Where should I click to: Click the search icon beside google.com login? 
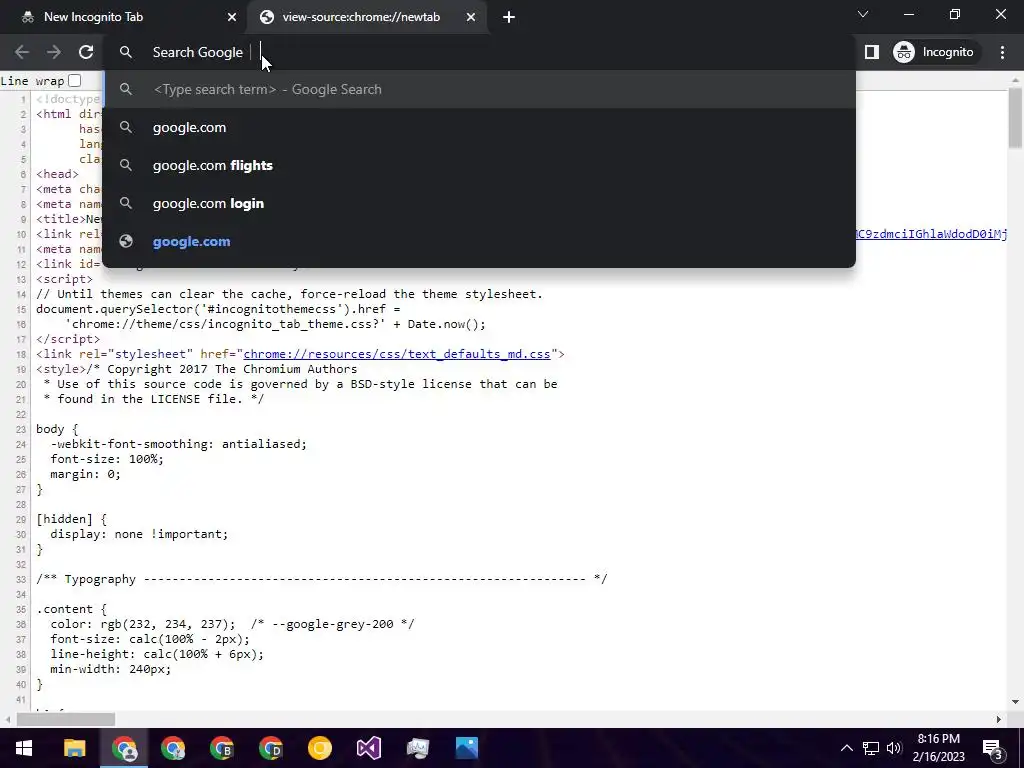[x=126, y=203]
